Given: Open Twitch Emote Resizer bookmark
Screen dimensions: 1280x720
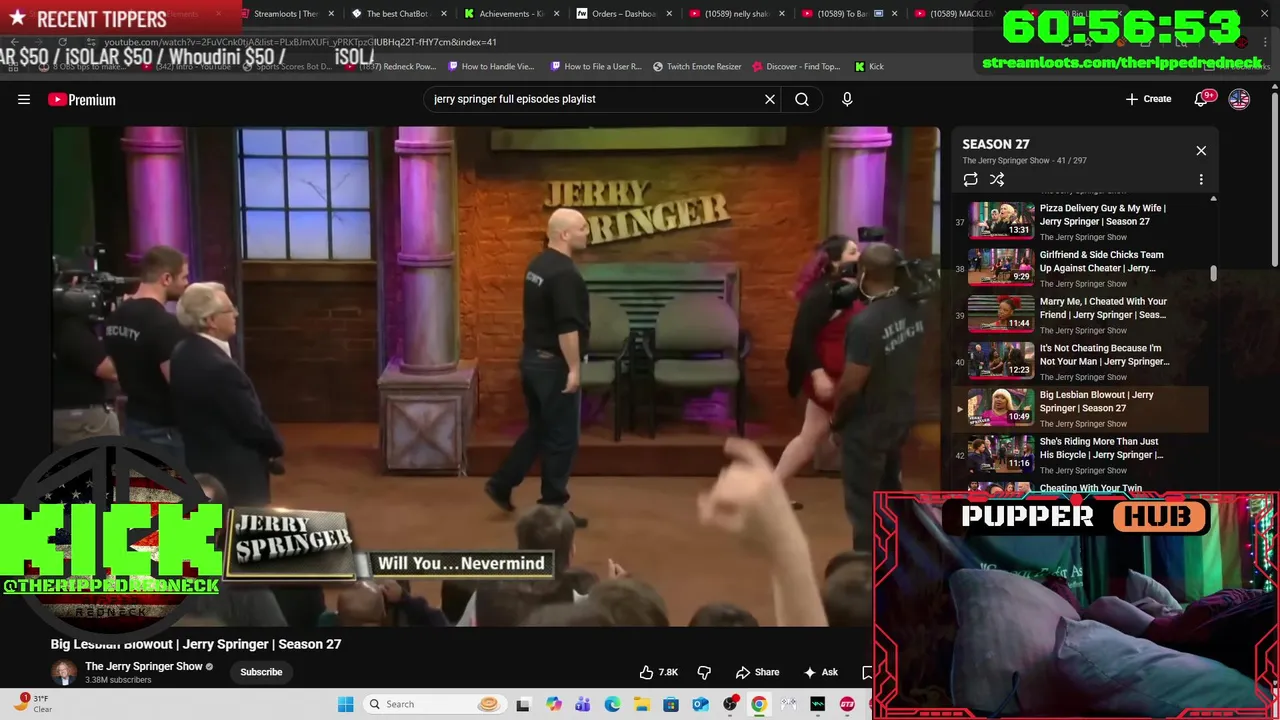Looking at the screenshot, I should 697,67.
